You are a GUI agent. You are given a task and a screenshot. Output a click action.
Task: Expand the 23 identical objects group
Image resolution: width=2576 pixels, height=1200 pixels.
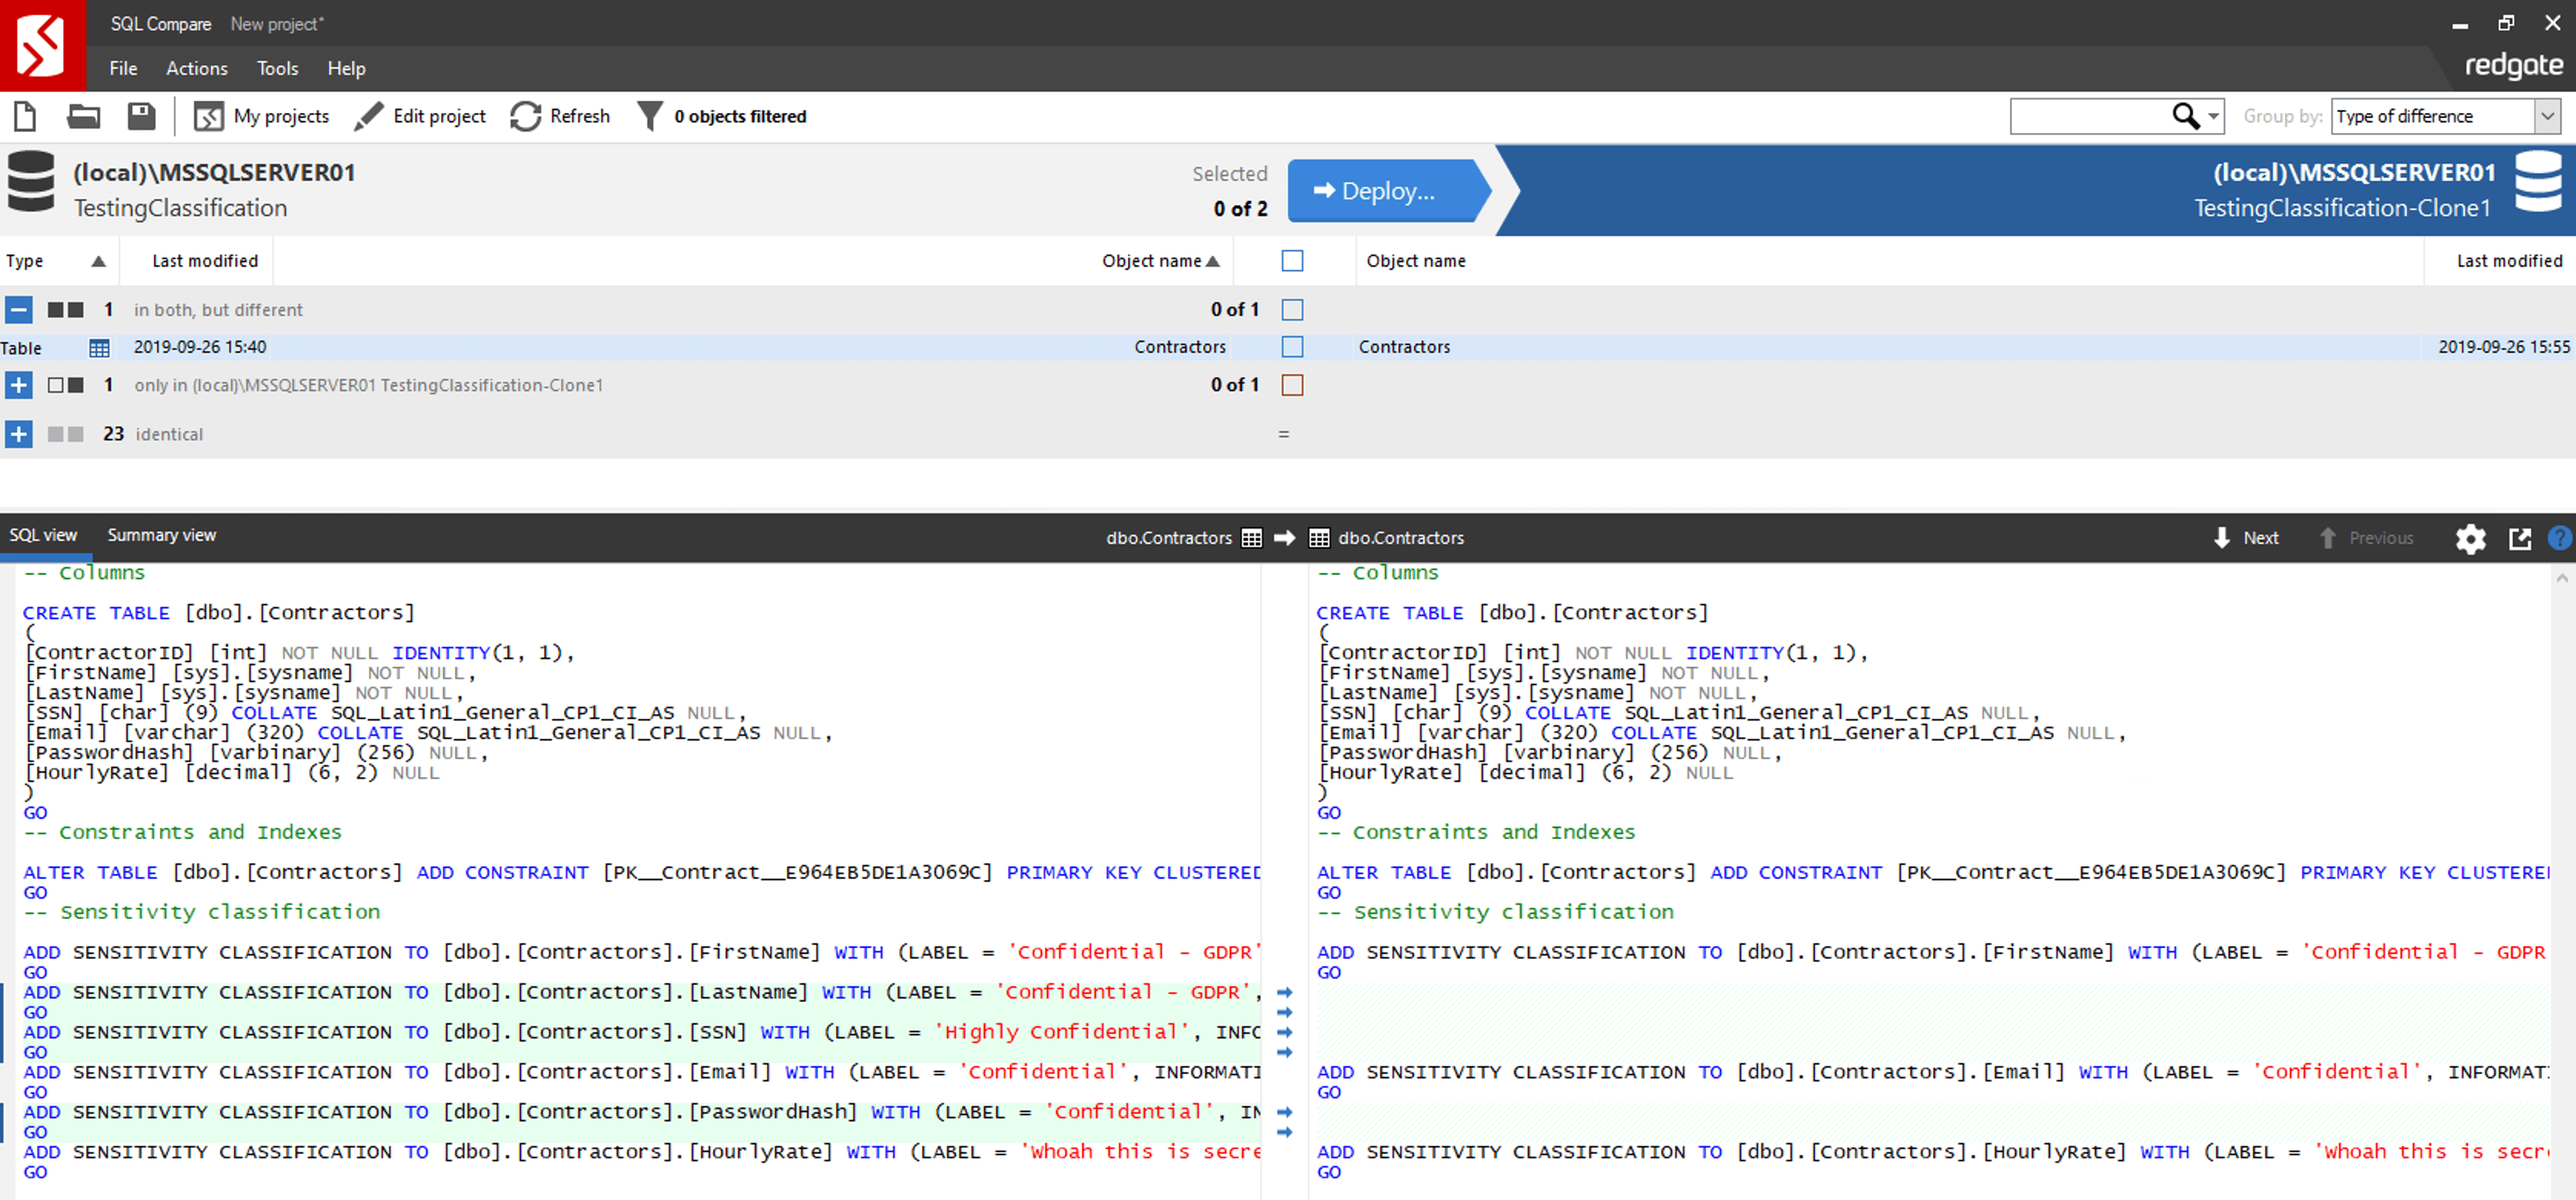(18, 434)
